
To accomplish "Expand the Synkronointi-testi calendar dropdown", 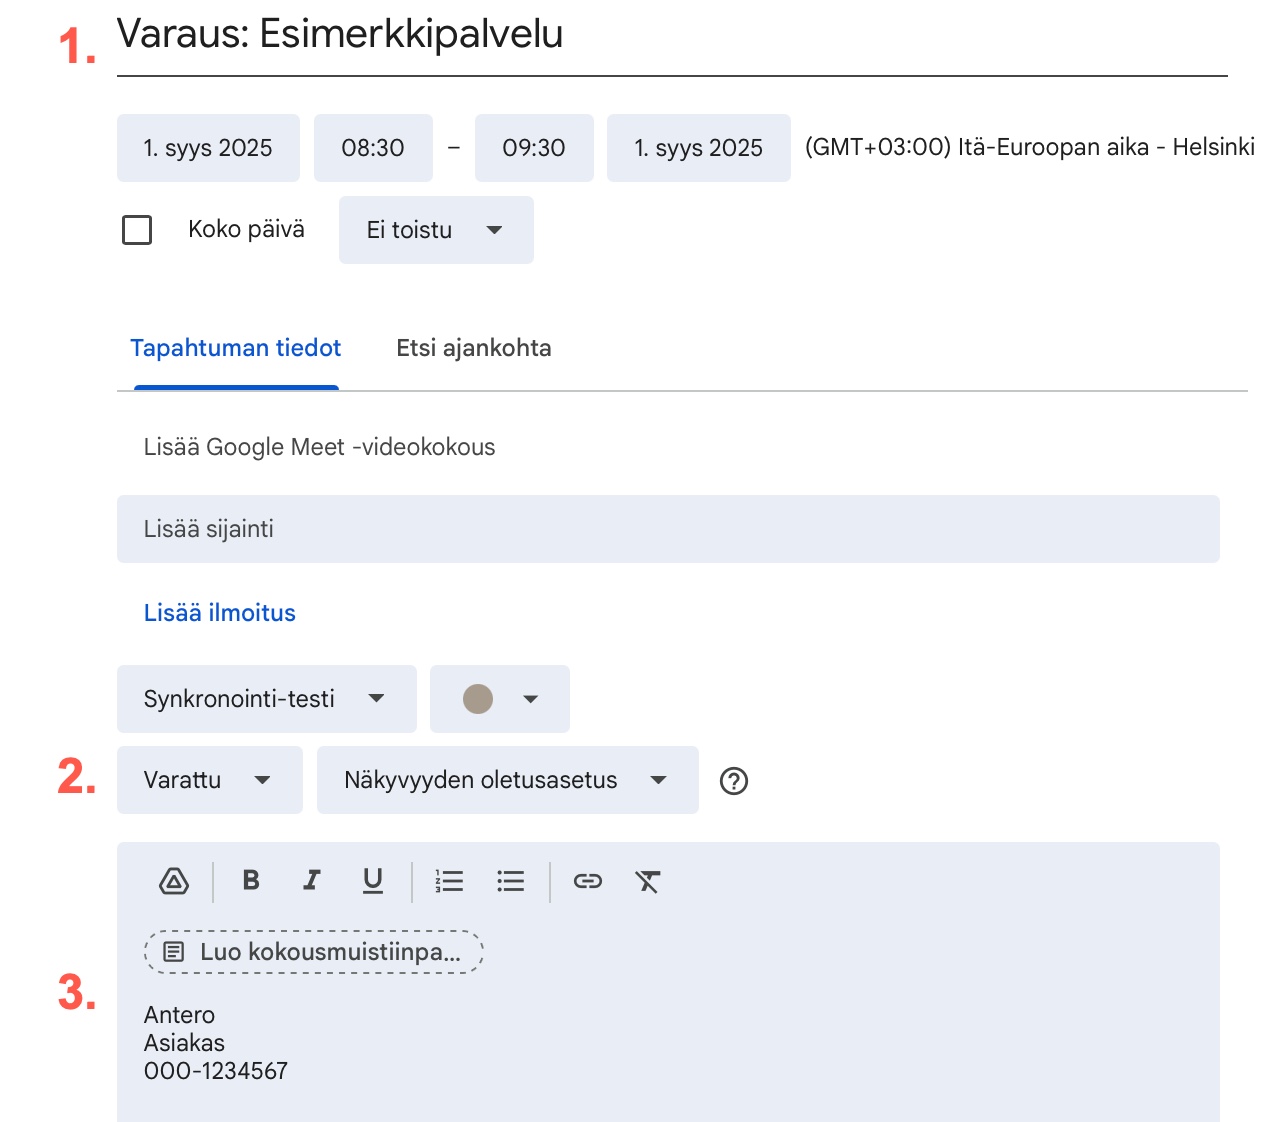I will click(266, 699).
